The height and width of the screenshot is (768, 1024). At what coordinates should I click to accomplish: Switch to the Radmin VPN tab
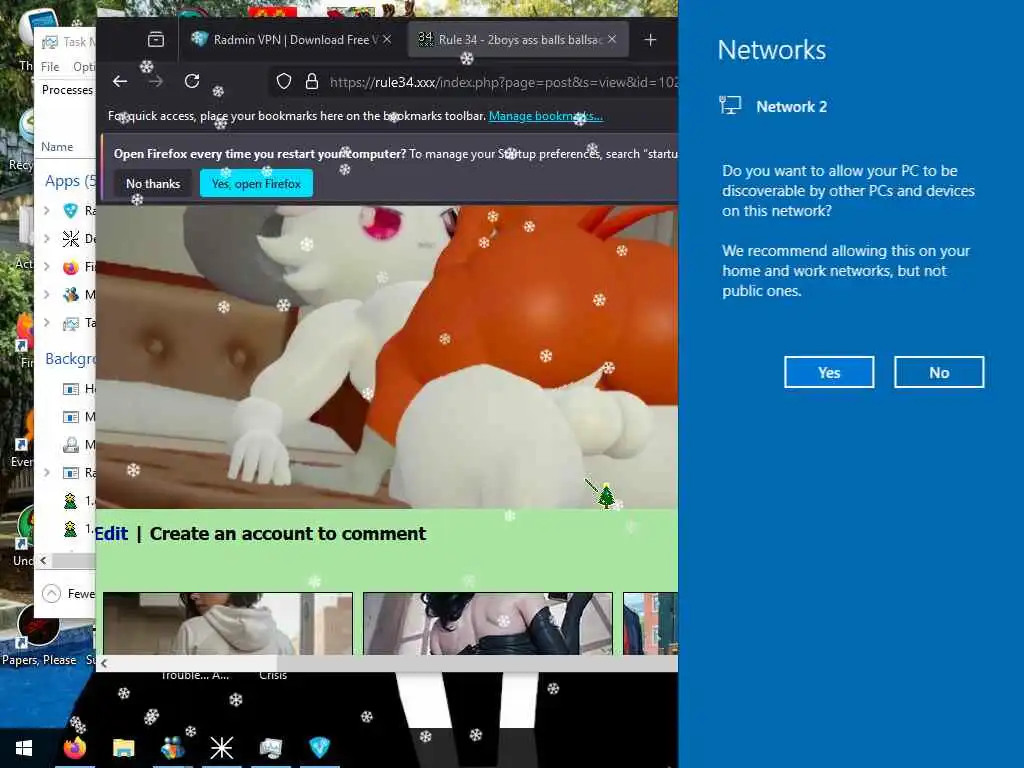coord(292,40)
